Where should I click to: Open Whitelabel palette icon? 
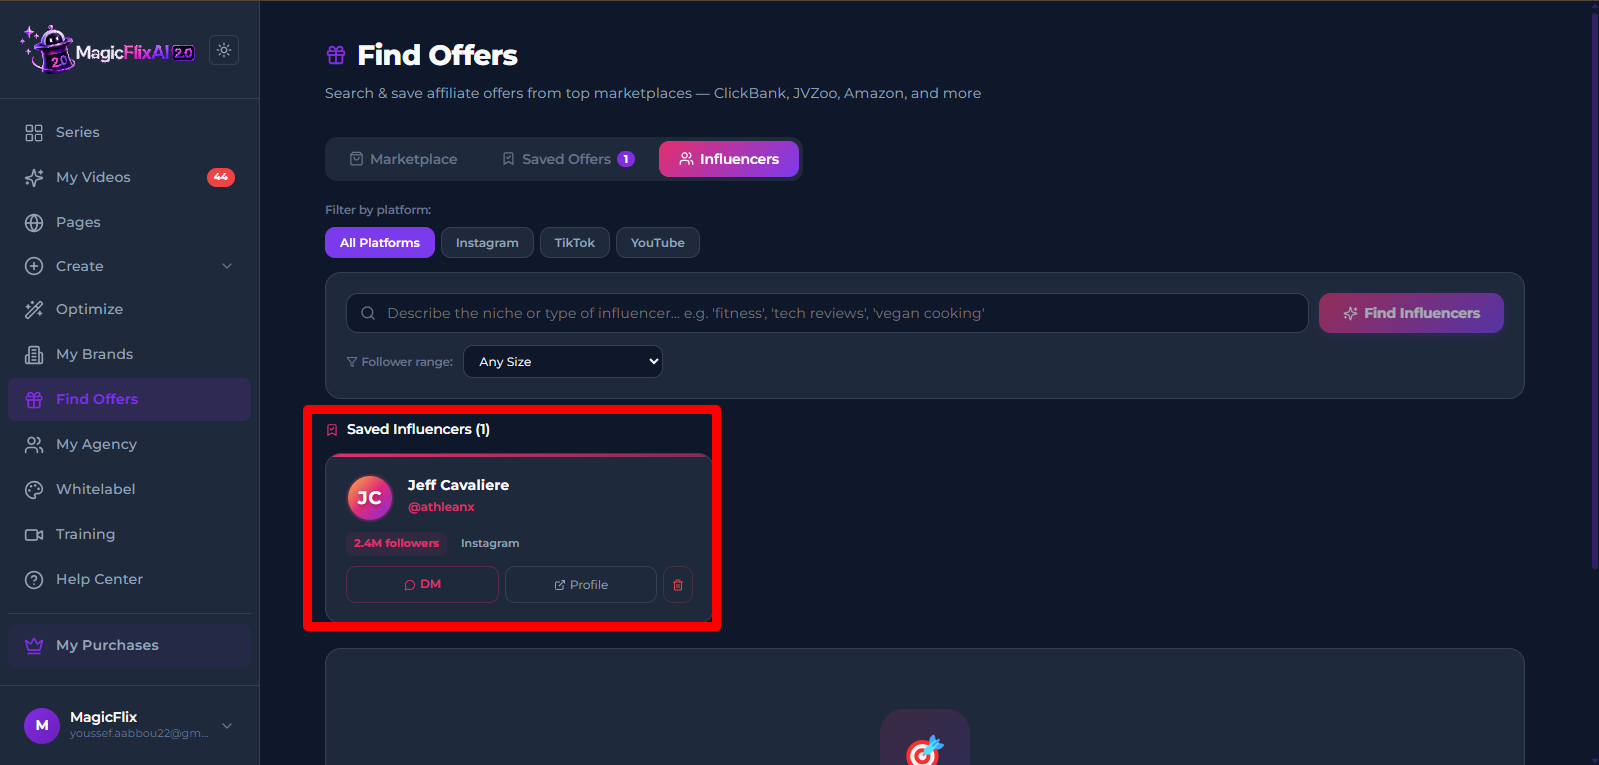coord(34,489)
